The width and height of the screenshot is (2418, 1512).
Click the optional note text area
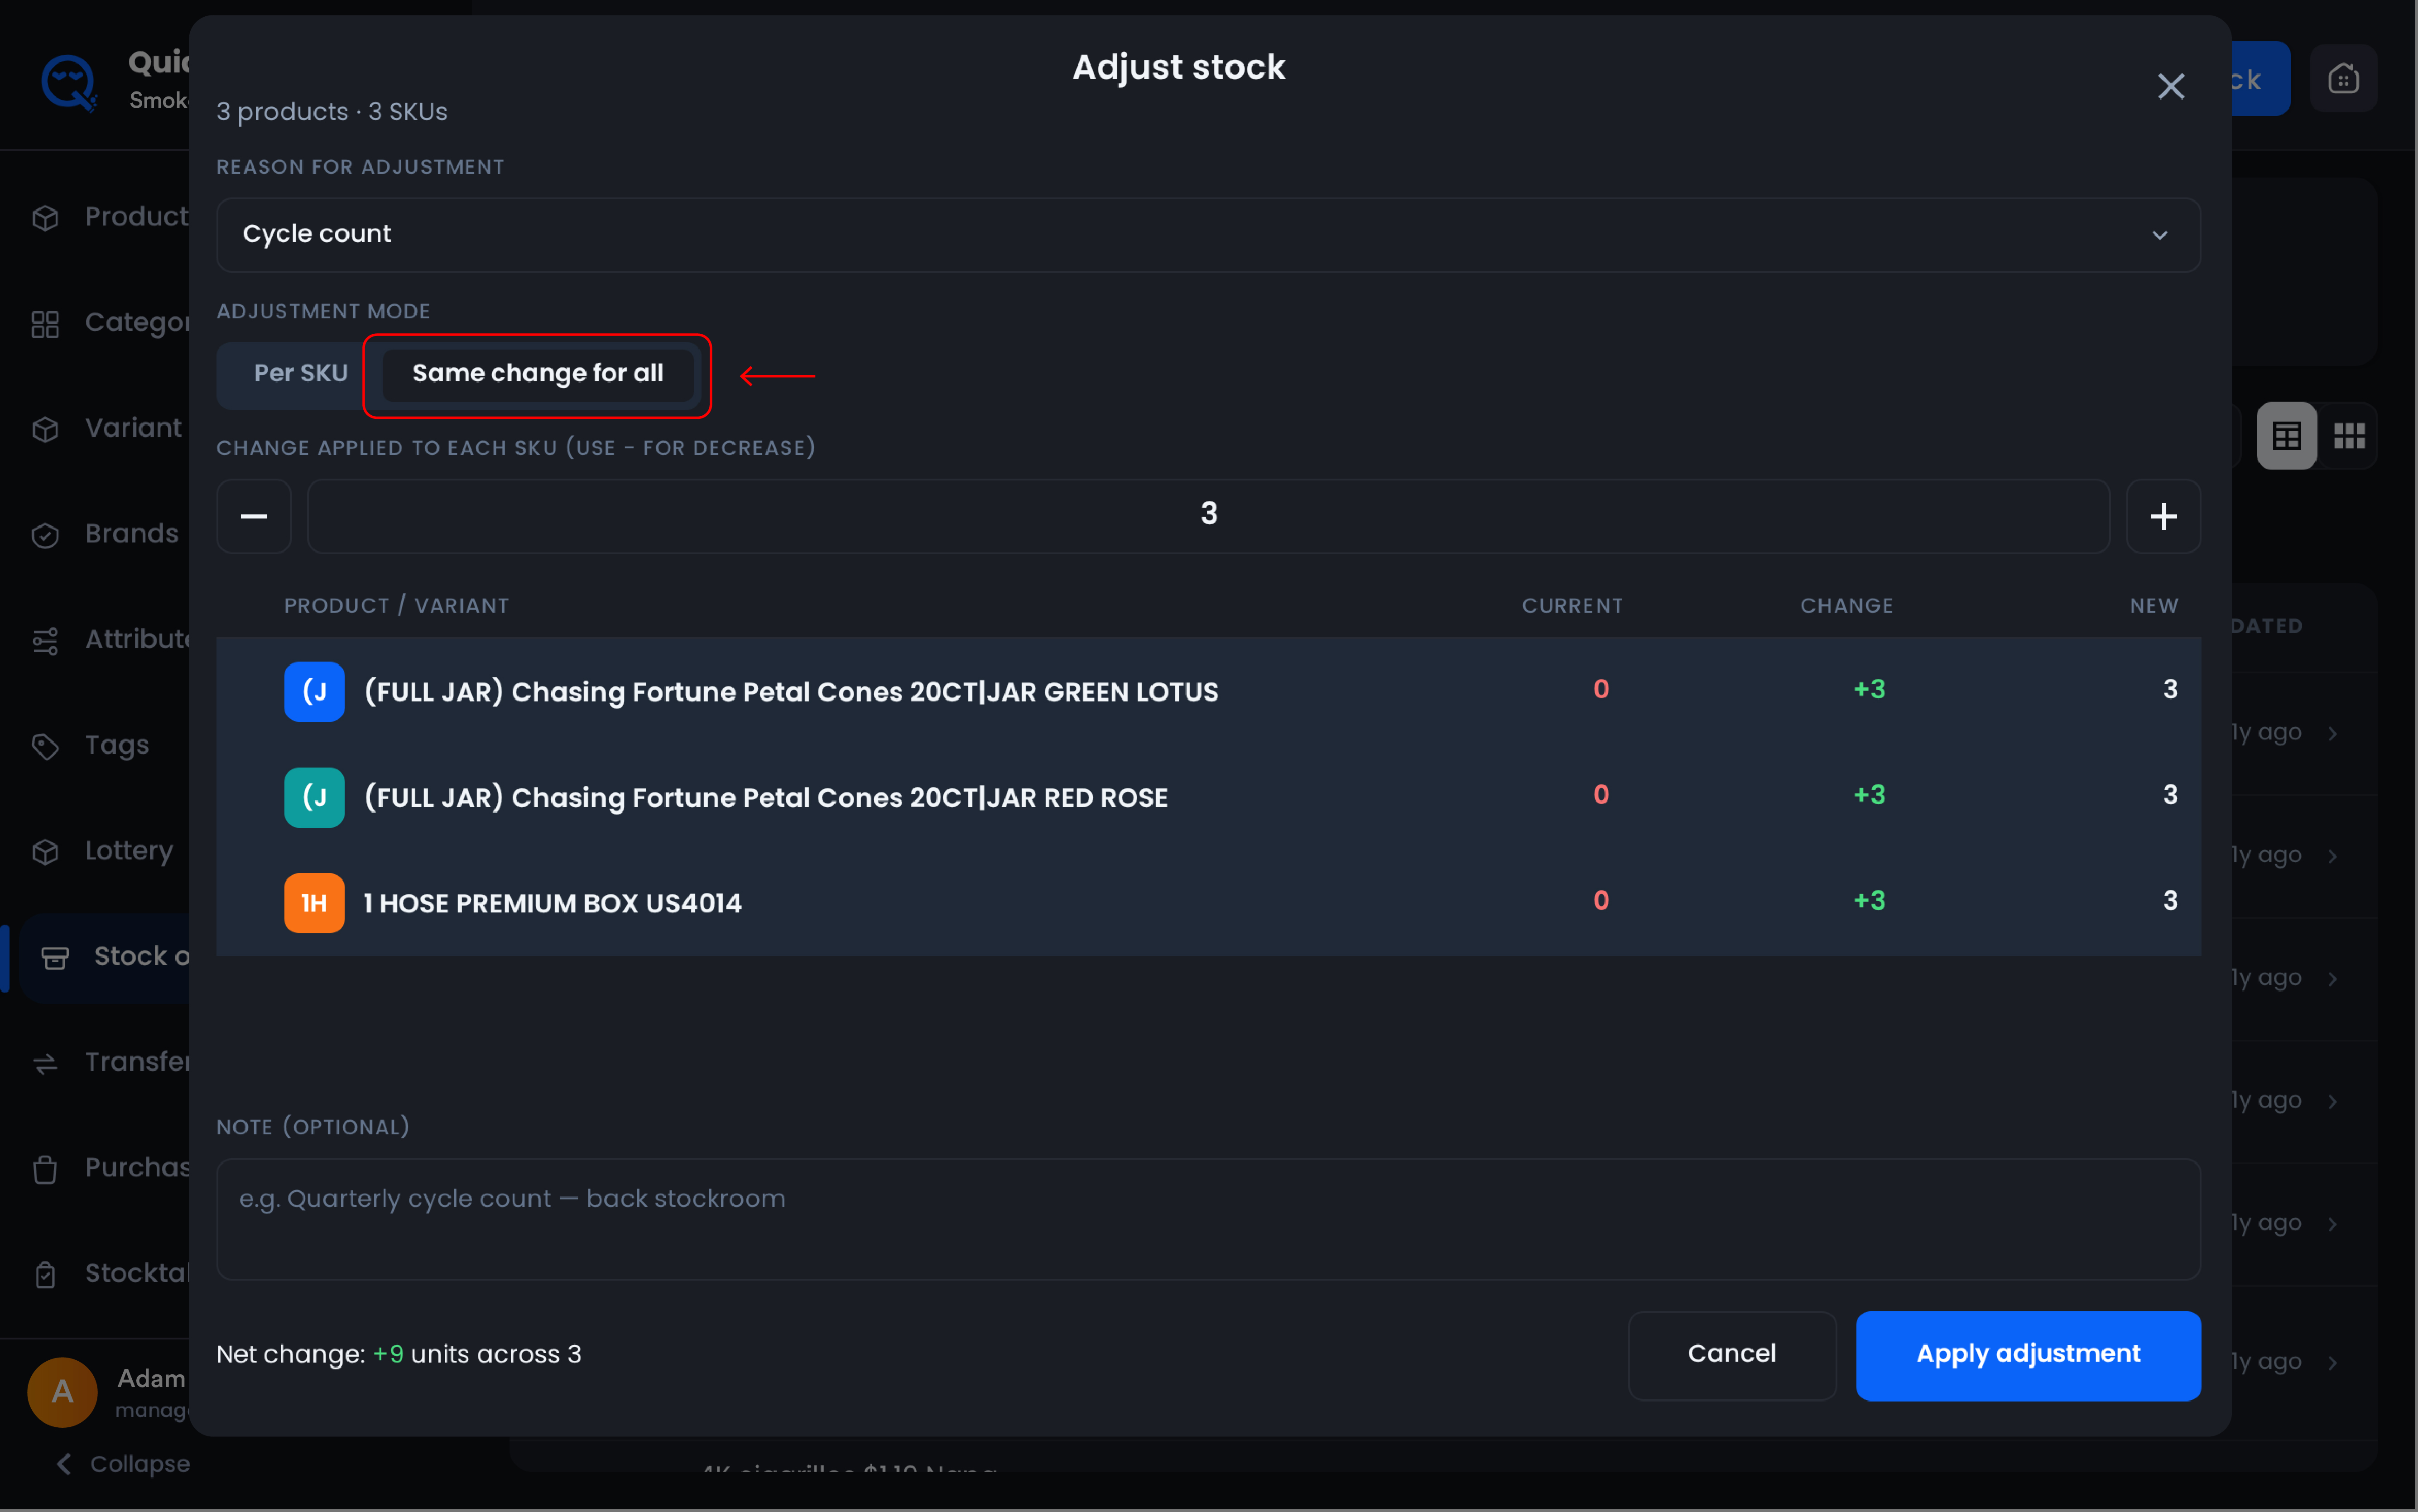pyautogui.click(x=1208, y=1219)
